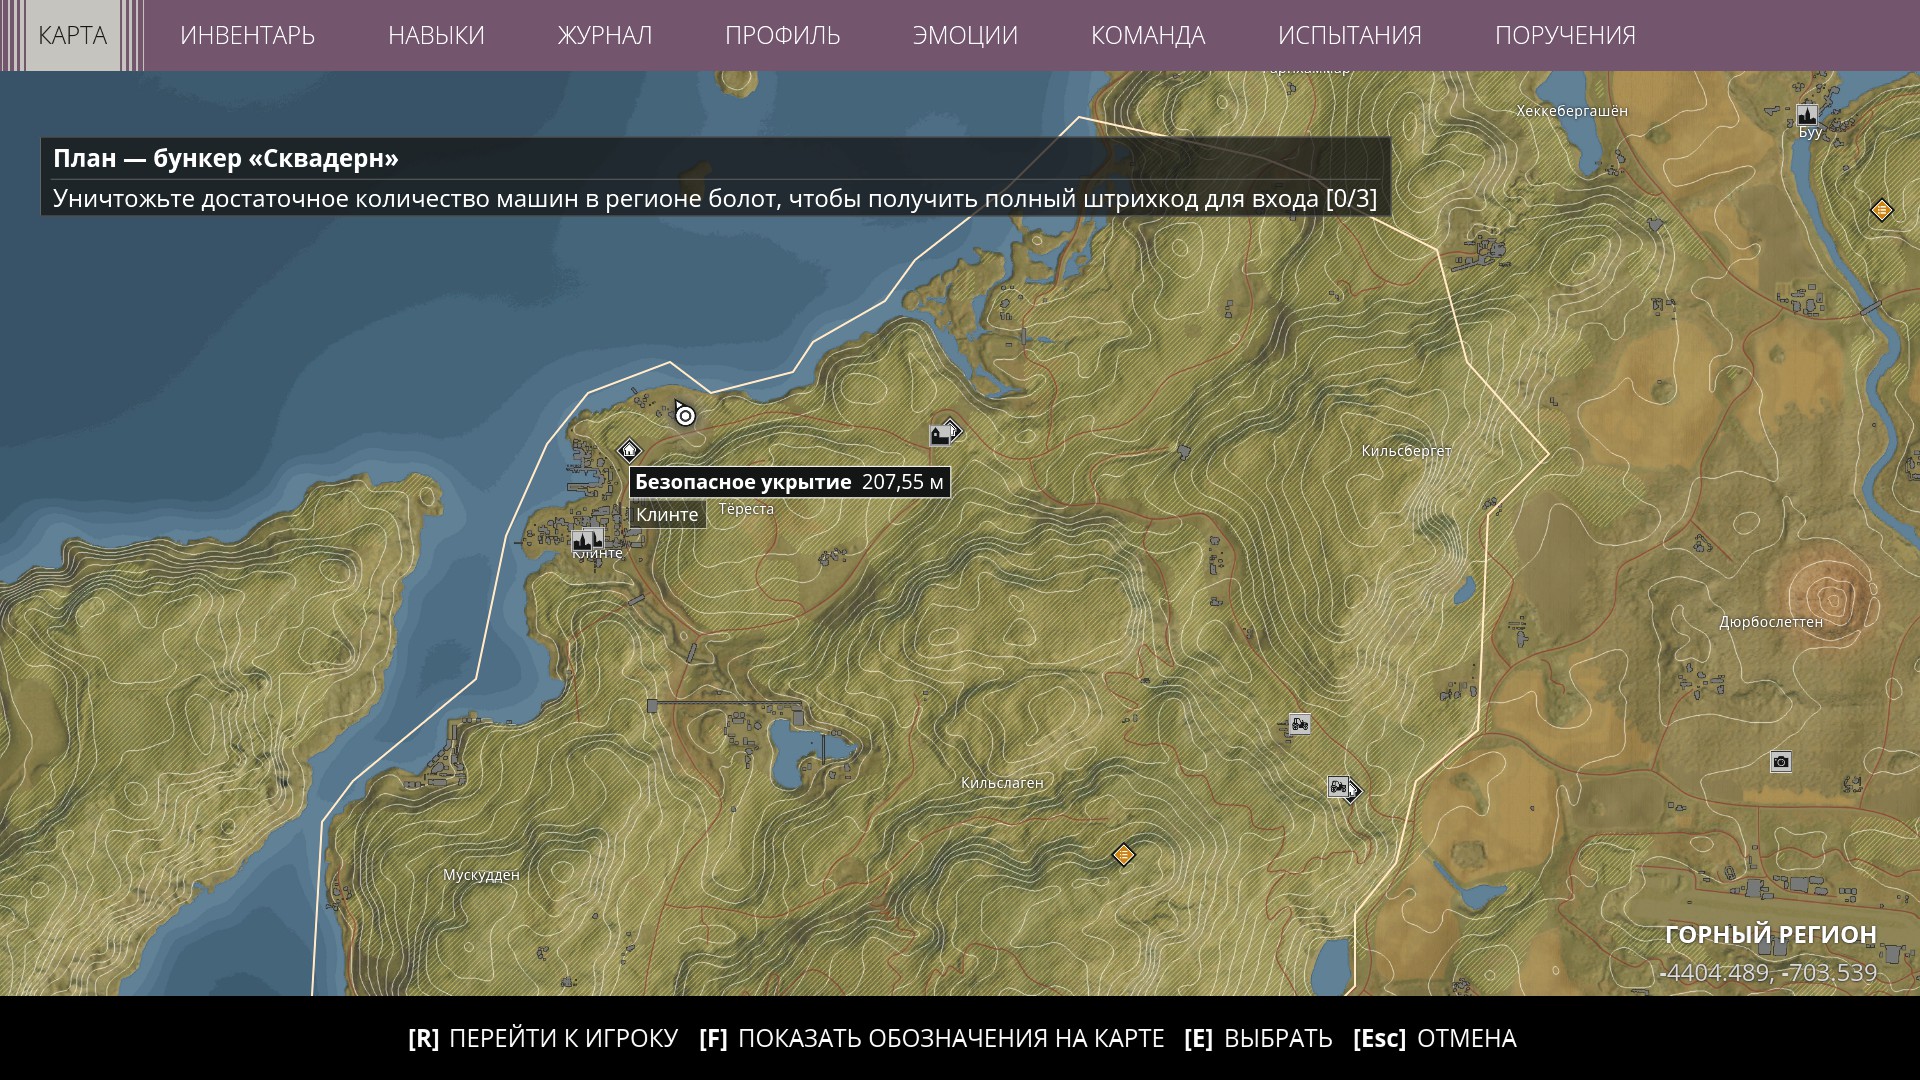Go to the ЖУРНАЛ tab
The image size is (1920, 1080).
click(605, 35)
